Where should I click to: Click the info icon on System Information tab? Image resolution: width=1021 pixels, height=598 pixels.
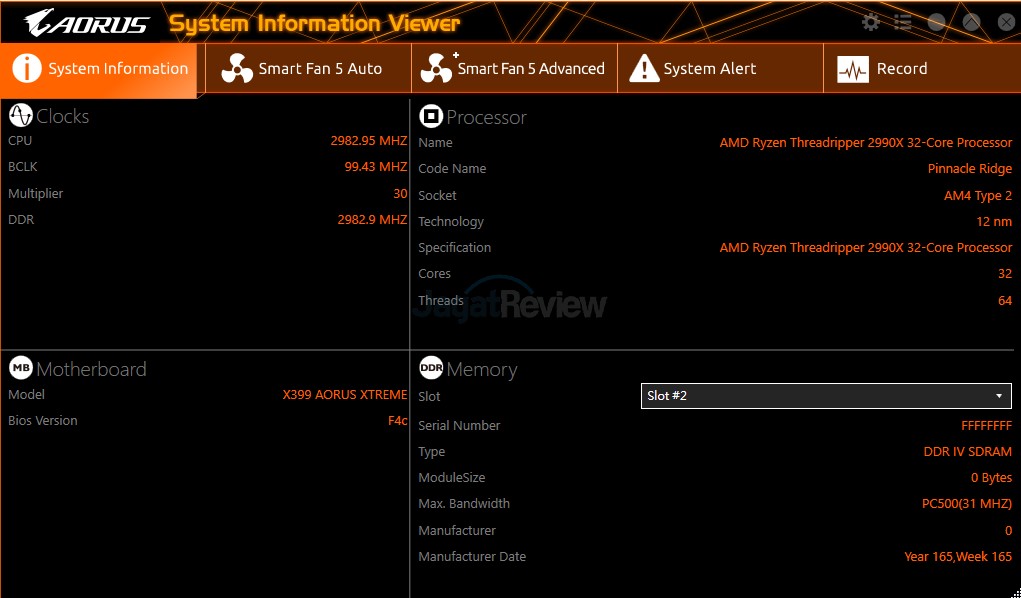pos(26,69)
